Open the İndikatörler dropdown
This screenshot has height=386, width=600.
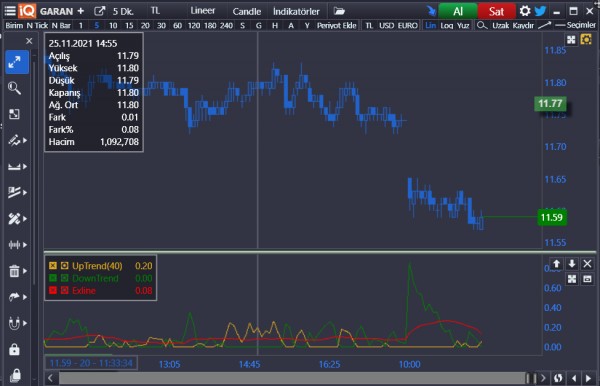pos(296,11)
